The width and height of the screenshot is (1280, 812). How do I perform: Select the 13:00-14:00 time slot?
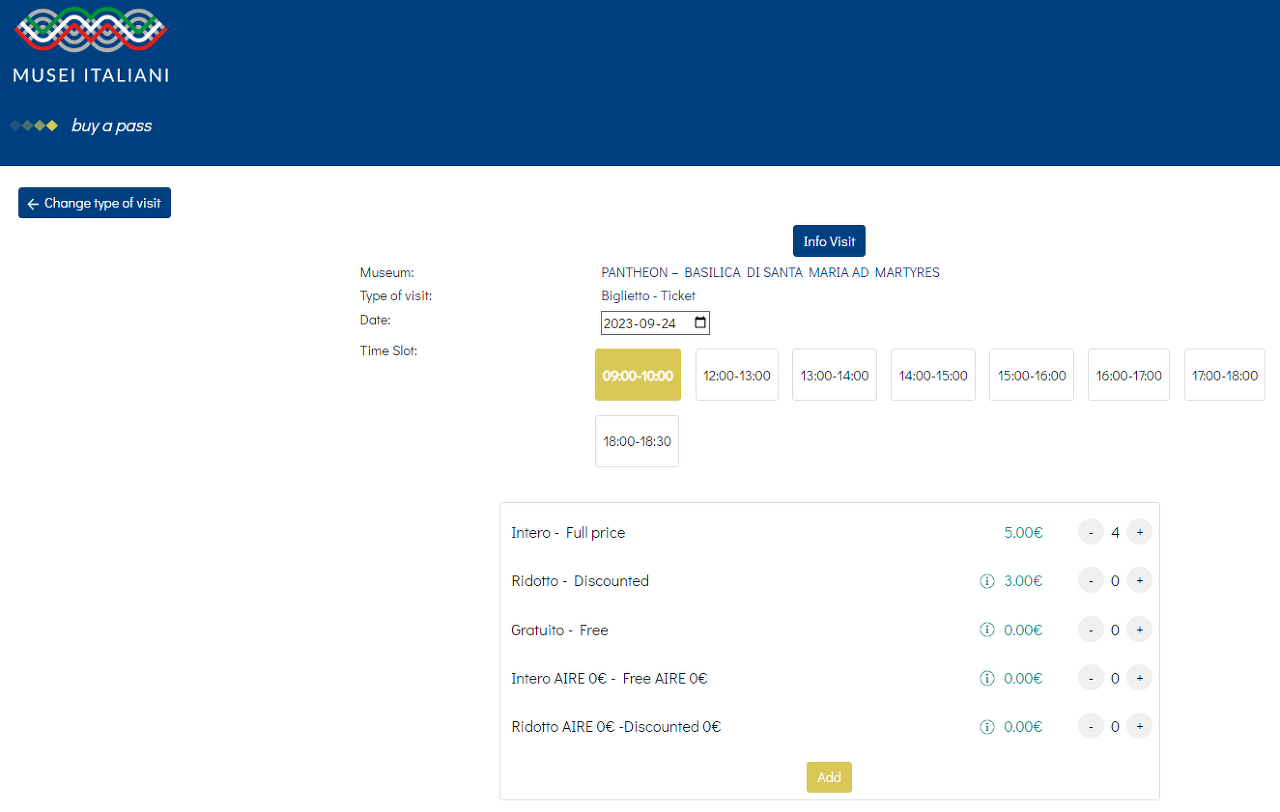tap(834, 375)
